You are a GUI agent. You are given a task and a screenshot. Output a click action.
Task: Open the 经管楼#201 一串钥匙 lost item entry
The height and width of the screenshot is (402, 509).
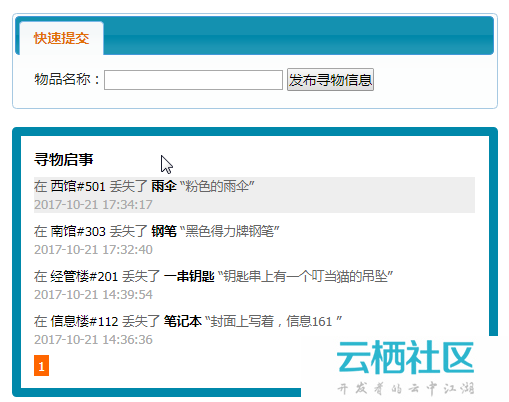point(254,285)
